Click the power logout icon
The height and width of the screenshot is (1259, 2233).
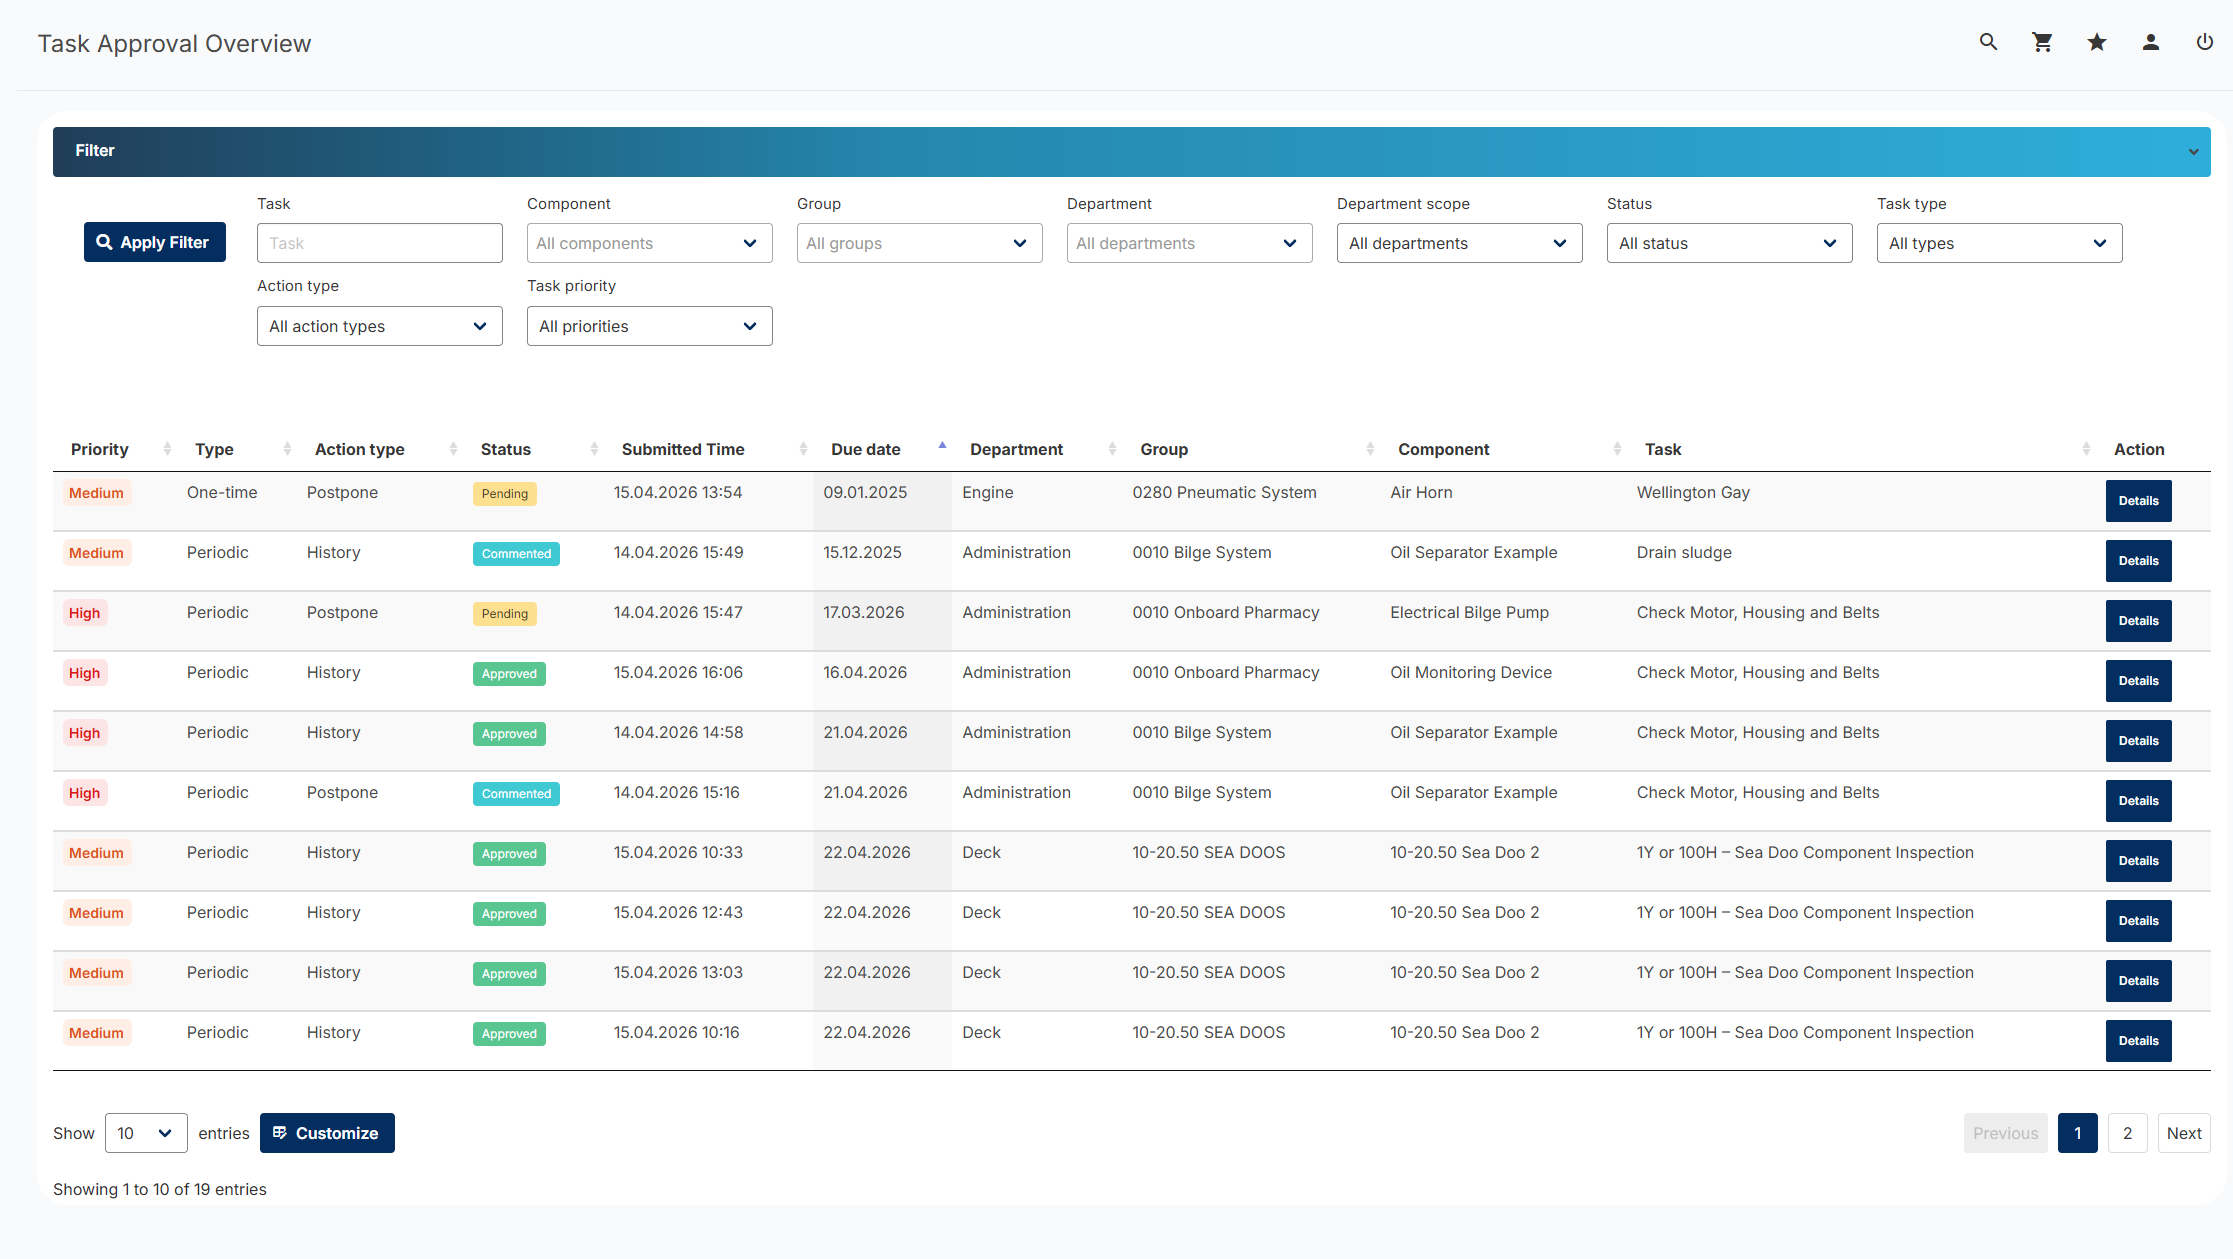2204,42
